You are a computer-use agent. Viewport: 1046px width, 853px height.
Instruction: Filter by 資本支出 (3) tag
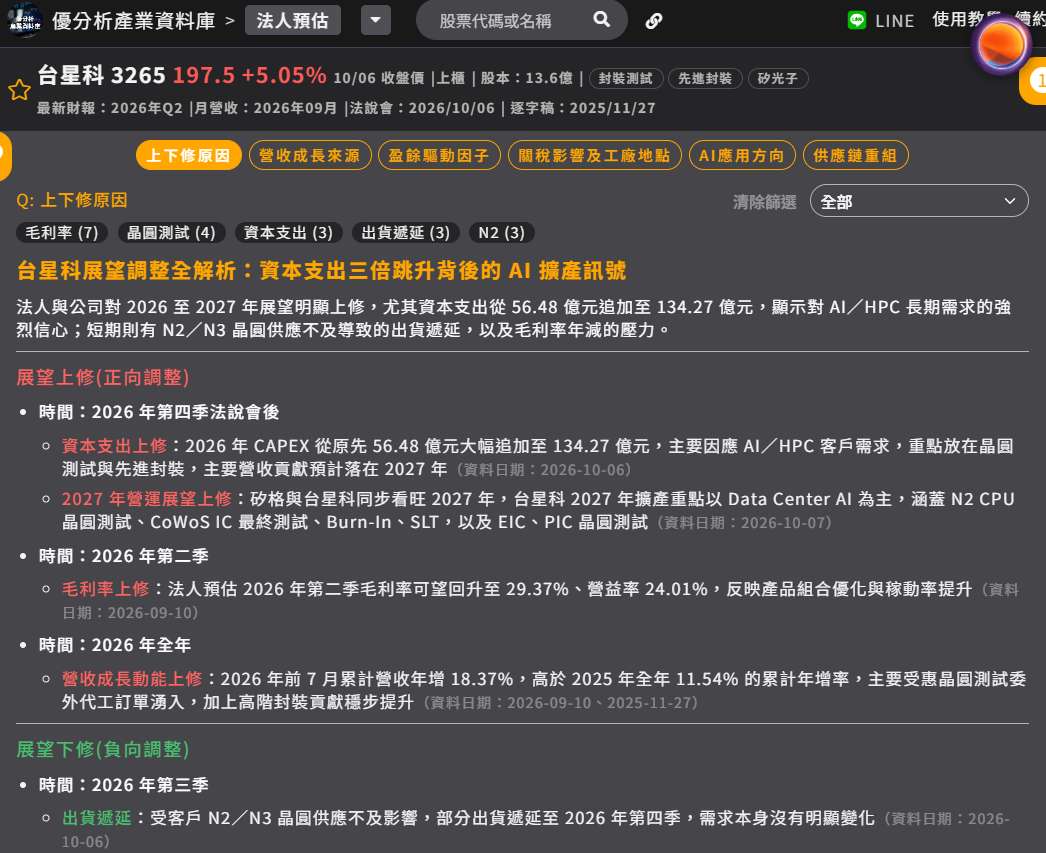point(288,232)
